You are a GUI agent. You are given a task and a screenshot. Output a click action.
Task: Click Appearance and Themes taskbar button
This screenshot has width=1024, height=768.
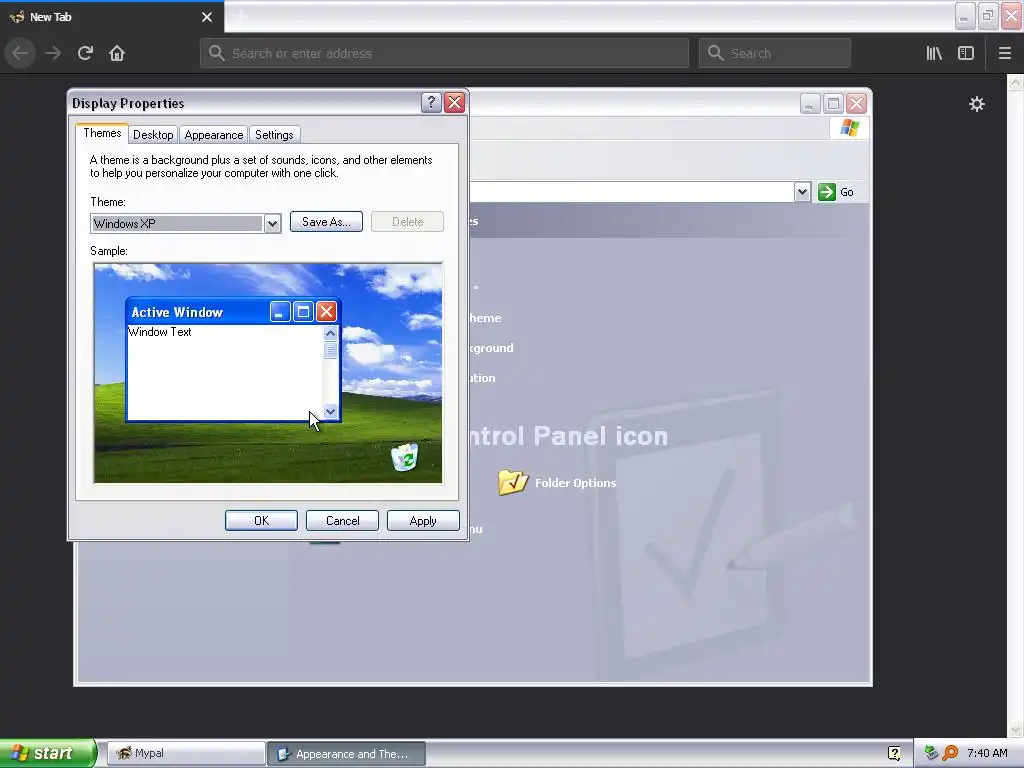click(347, 754)
